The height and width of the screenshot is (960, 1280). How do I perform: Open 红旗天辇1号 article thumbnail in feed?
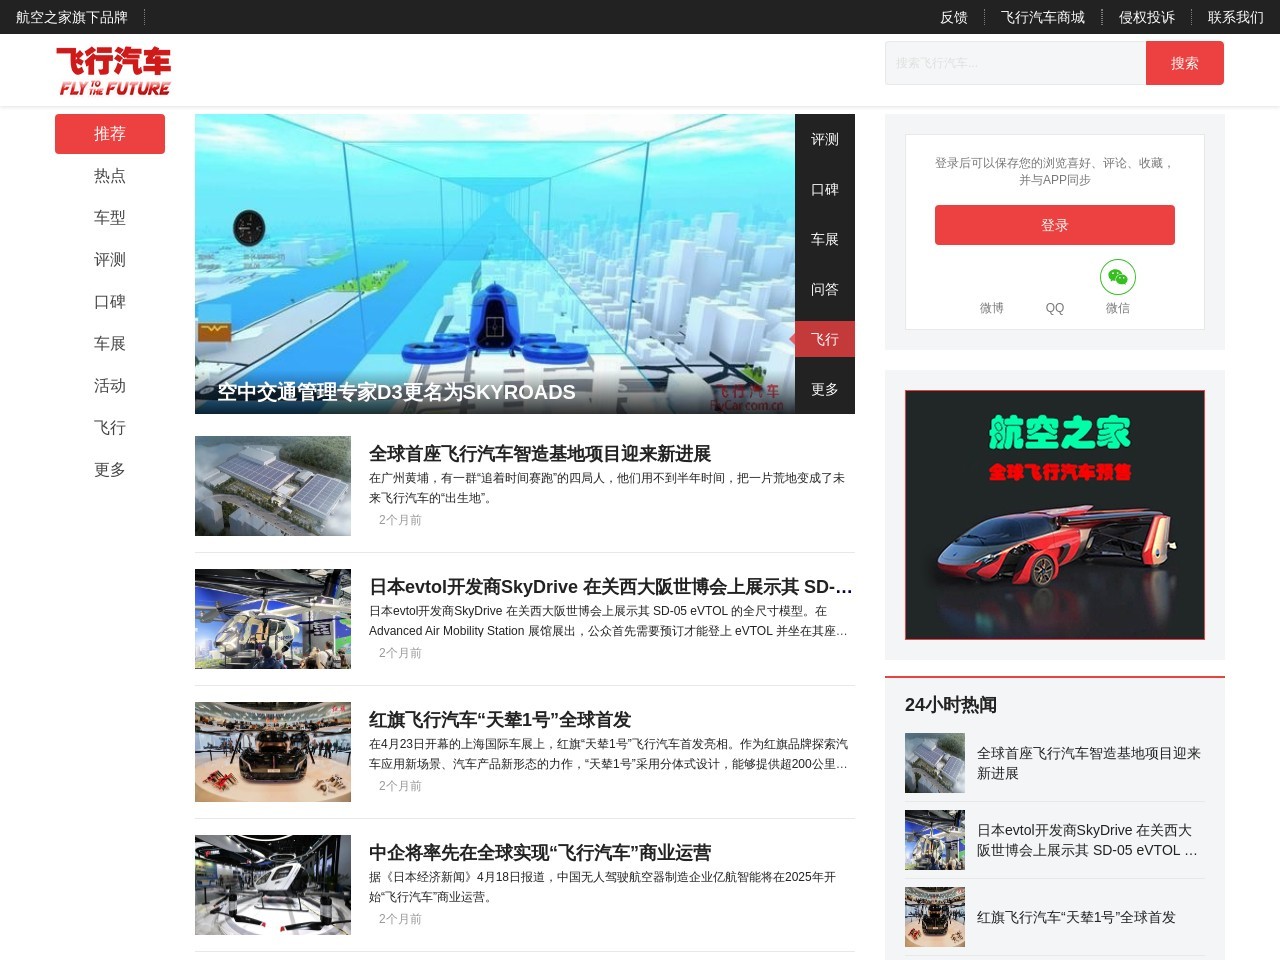coord(273,752)
